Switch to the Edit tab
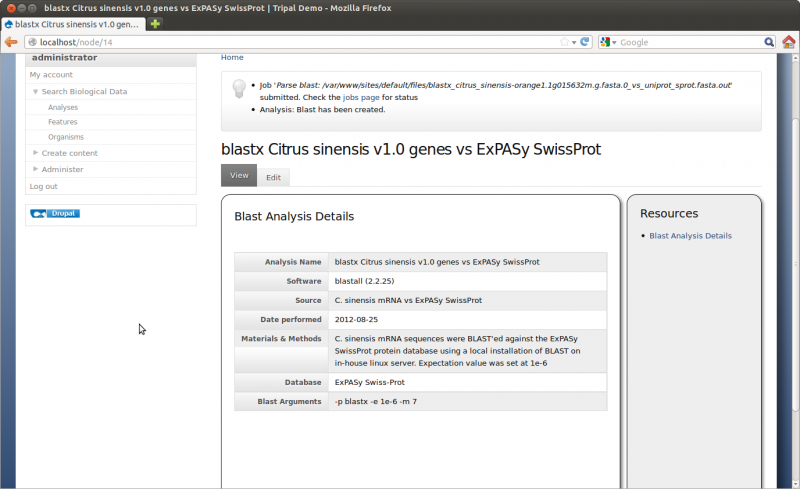Screen dimensions: 800x489 click(273, 177)
